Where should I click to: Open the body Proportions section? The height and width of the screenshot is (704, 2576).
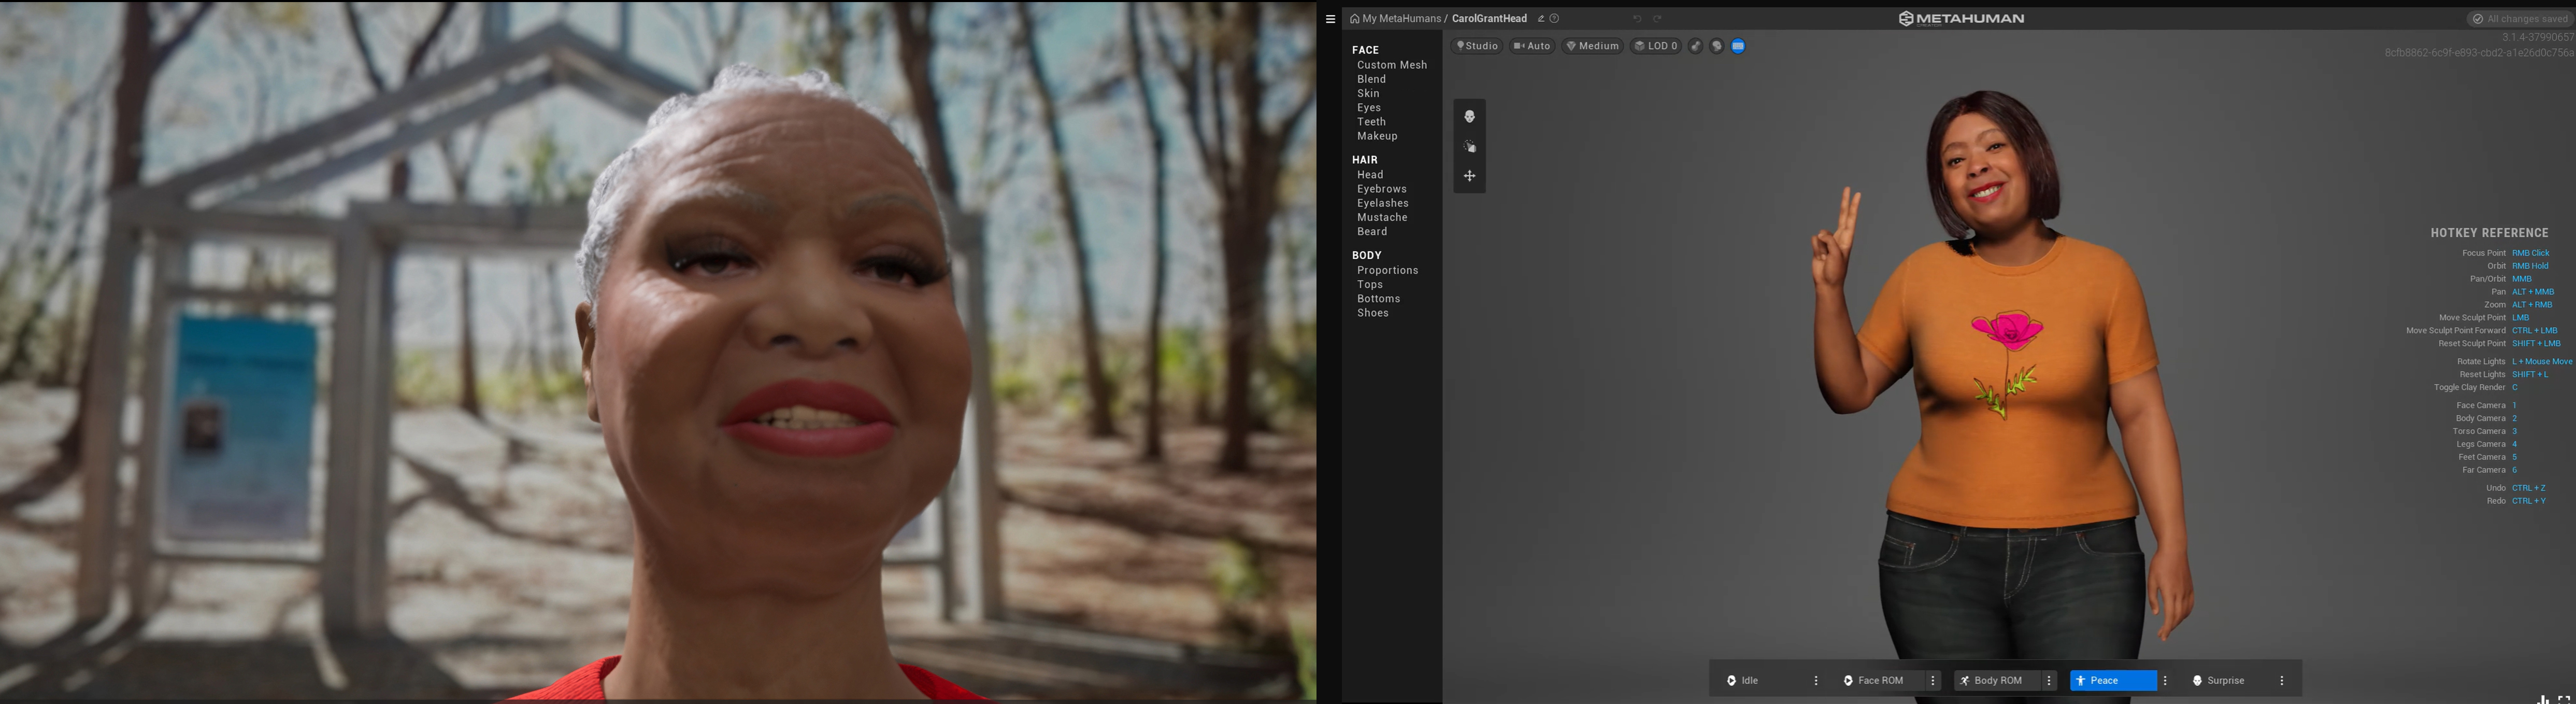click(x=1387, y=270)
